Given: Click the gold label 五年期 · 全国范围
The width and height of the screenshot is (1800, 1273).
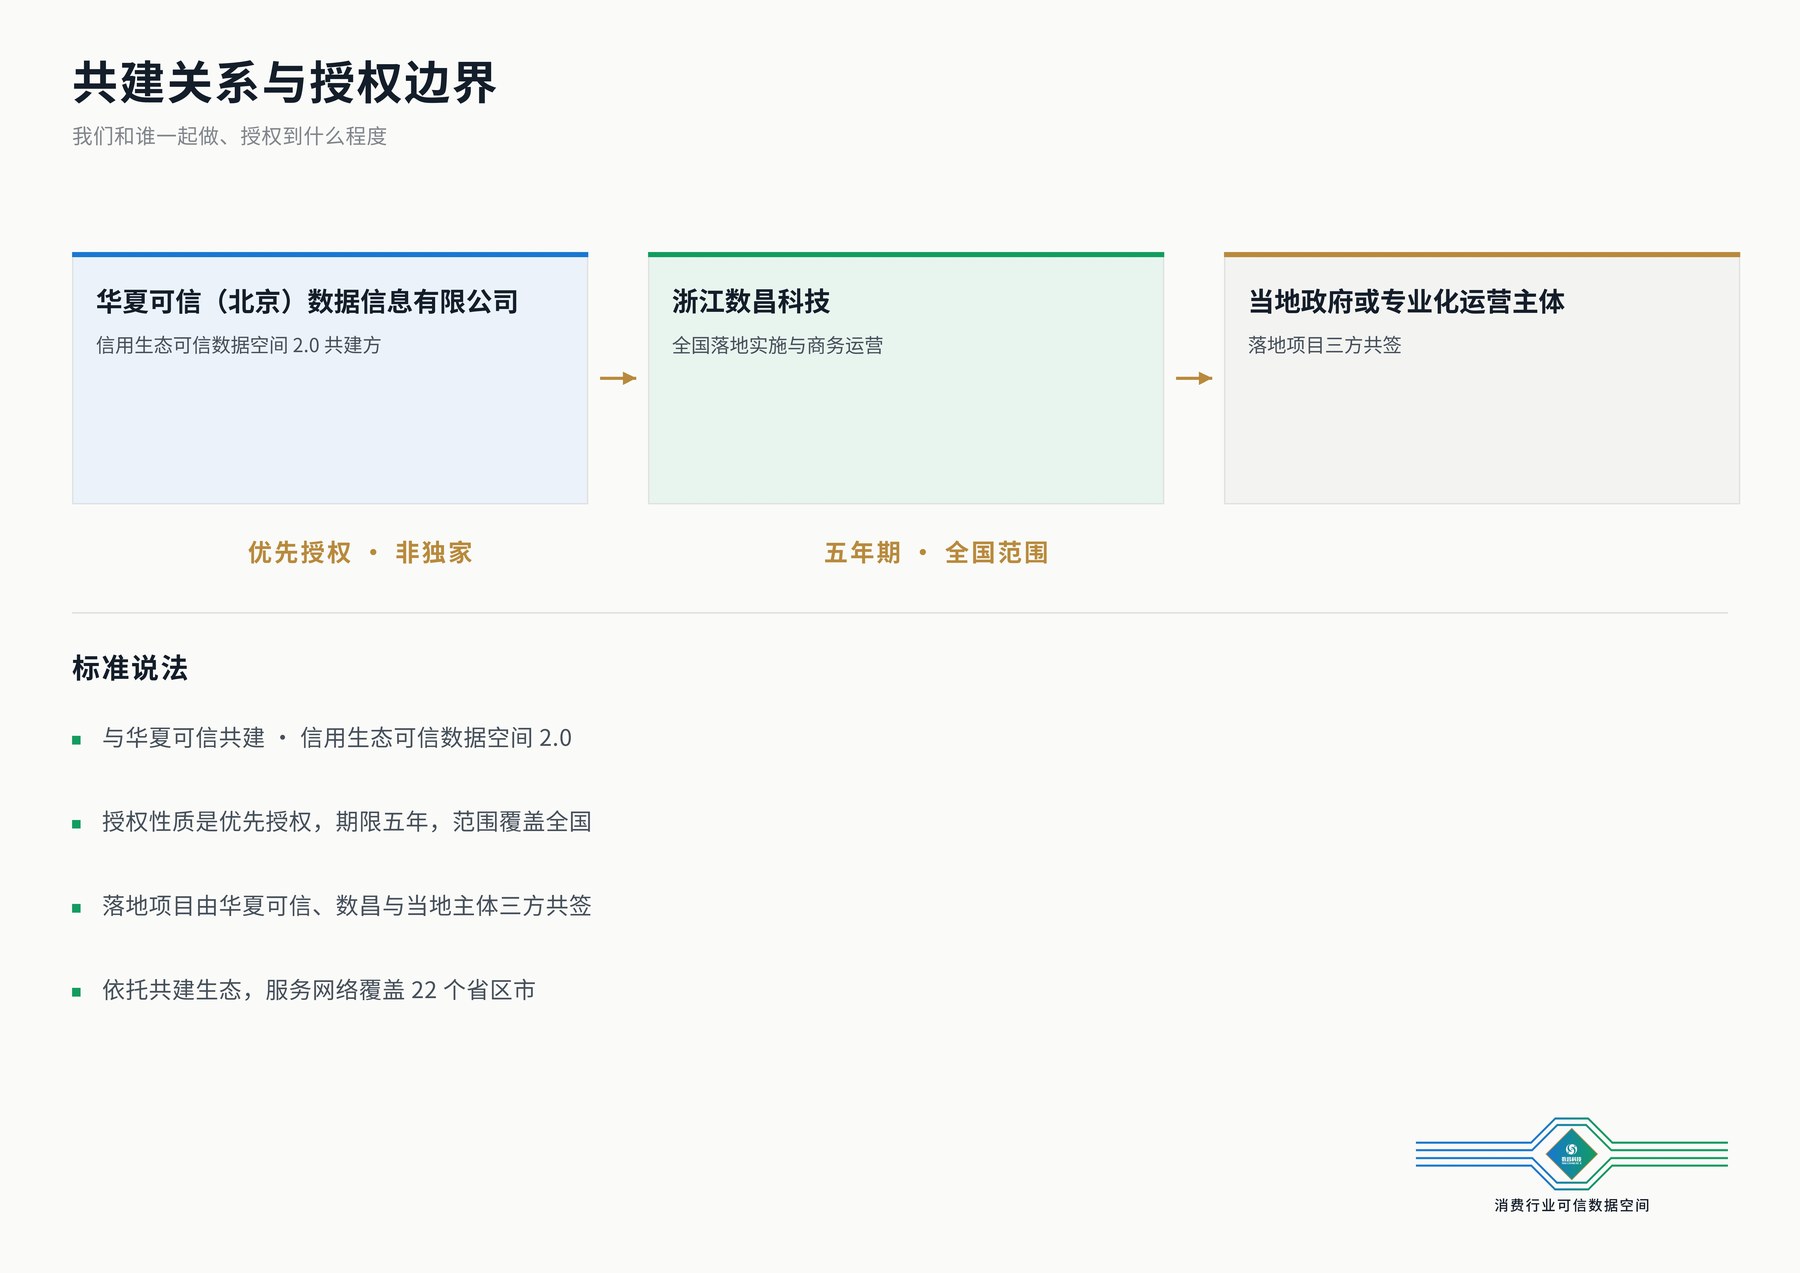Looking at the screenshot, I should click(936, 553).
